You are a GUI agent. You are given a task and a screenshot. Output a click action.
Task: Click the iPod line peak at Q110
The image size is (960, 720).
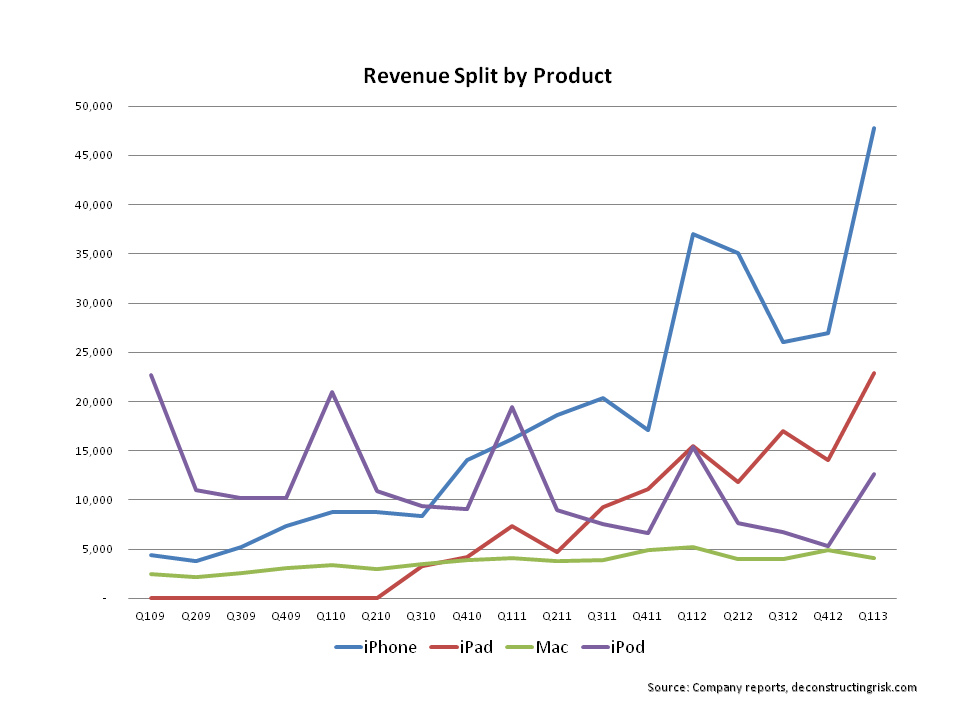coord(331,392)
